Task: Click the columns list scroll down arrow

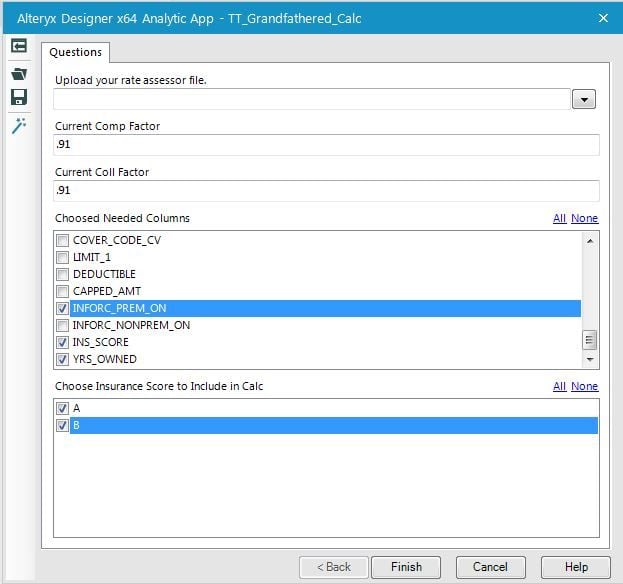Action: [x=590, y=360]
